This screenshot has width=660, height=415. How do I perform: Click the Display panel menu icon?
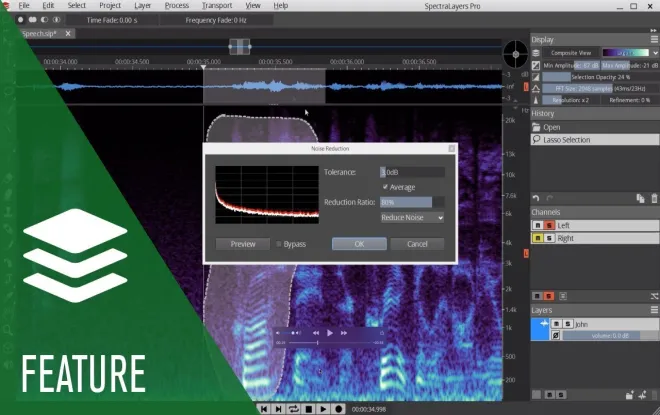(x=654, y=39)
